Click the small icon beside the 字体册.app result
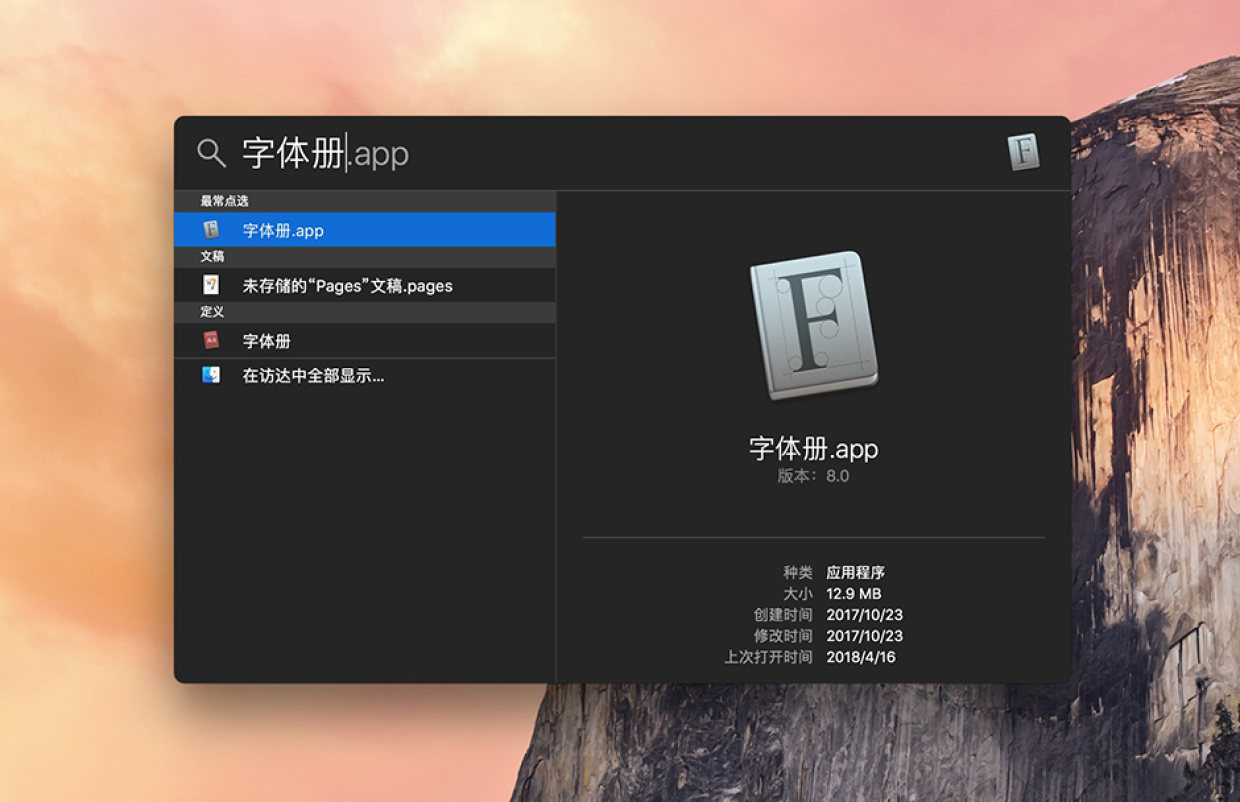This screenshot has width=1240, height=802. point(211,230)
